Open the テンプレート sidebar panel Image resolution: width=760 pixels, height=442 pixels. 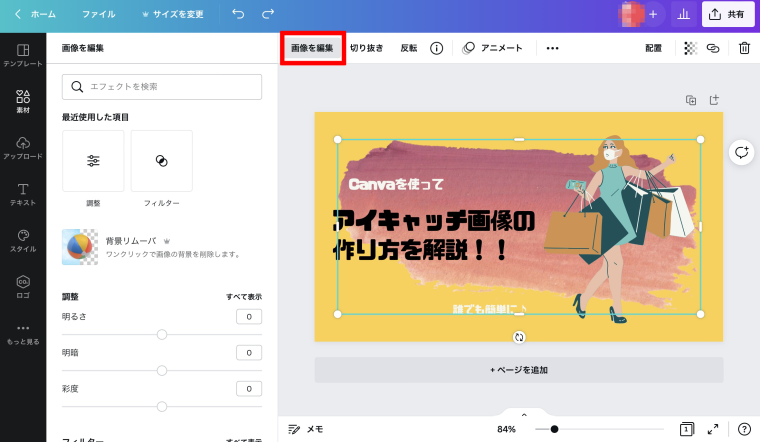[x=23, y=55]
